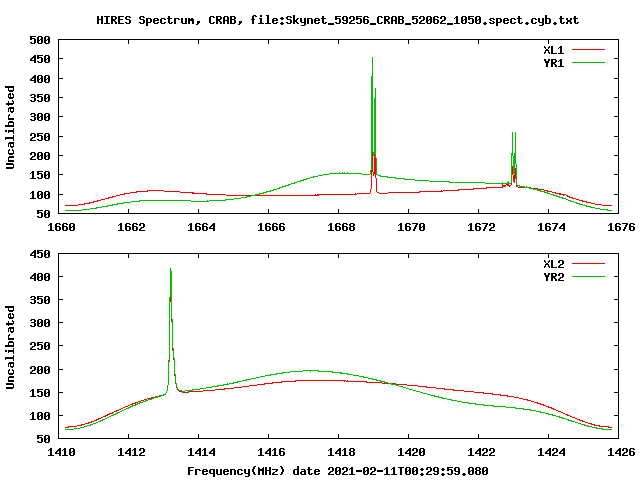
Task: Click the YR1 legend label
Action: pos(553,63)
